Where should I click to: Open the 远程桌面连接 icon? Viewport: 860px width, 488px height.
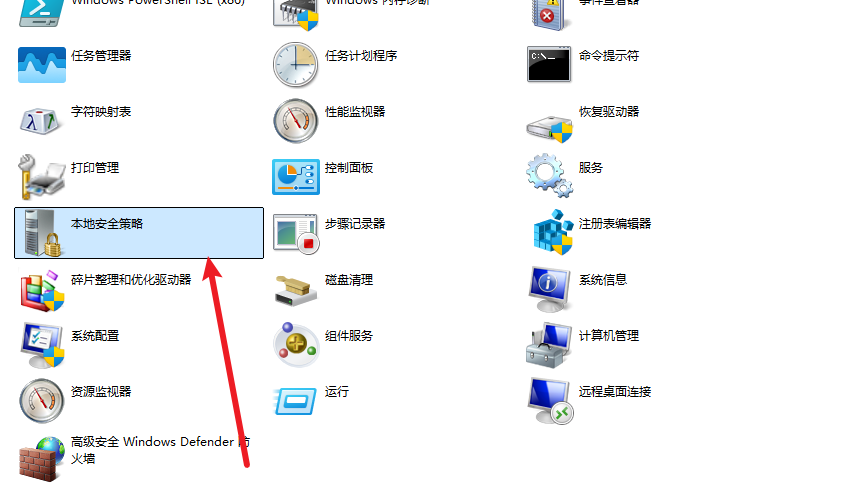click(x=550, y=401)
